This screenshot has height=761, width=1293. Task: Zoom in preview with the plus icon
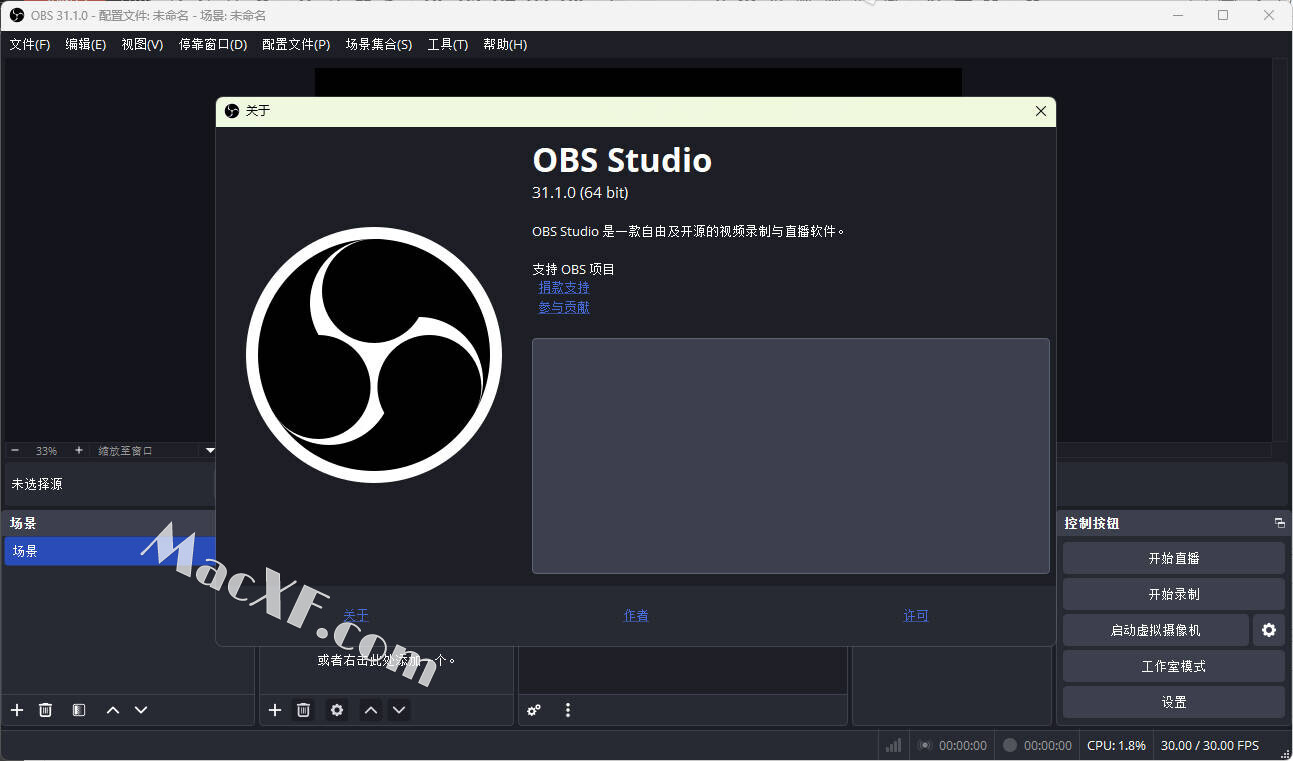click(x=79, y=451)
